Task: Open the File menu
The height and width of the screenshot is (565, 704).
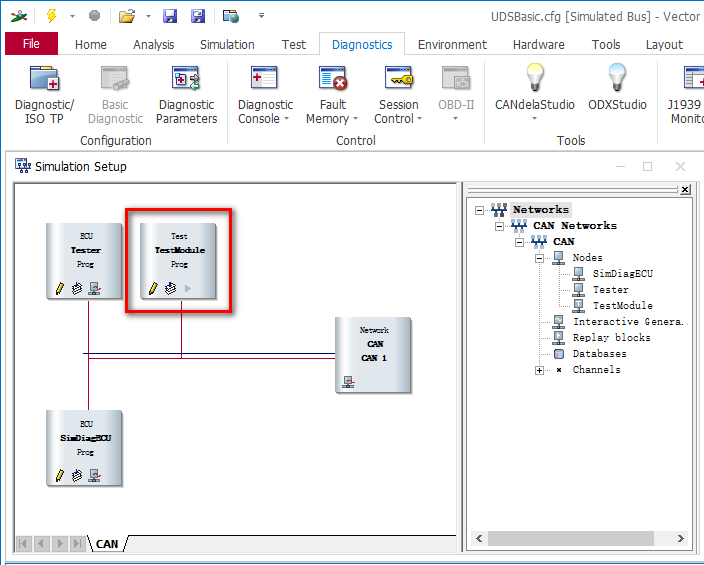Action: tap(31, 44)
